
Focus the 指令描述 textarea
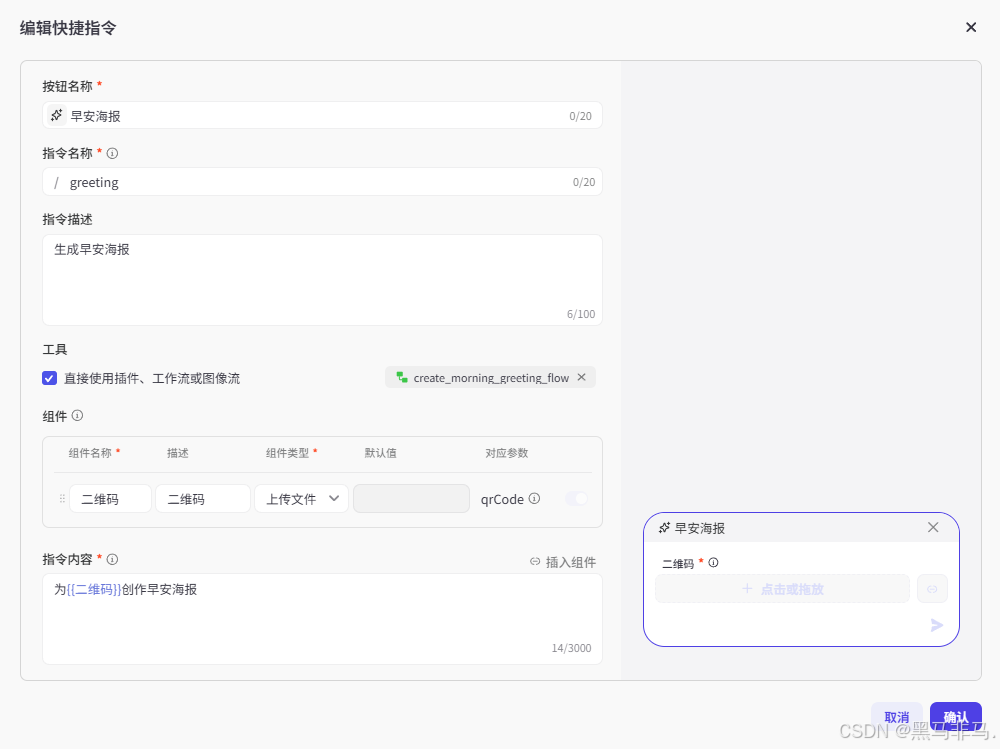pos(322,279)
